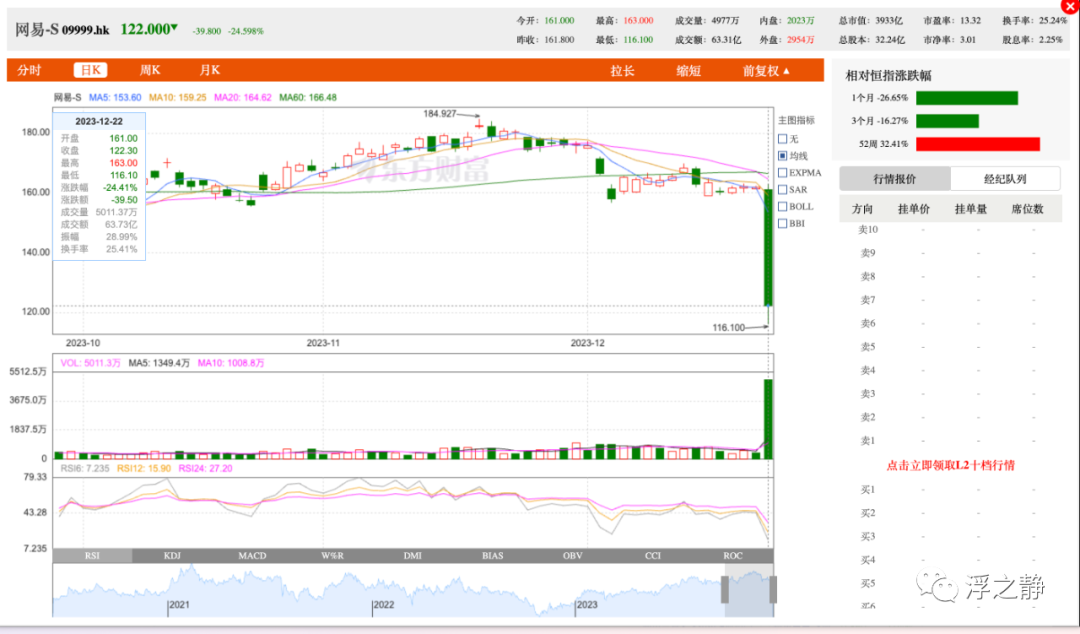The image size is (1080, 634).
Task: Click the 买5 order book row
Action: 951,584
